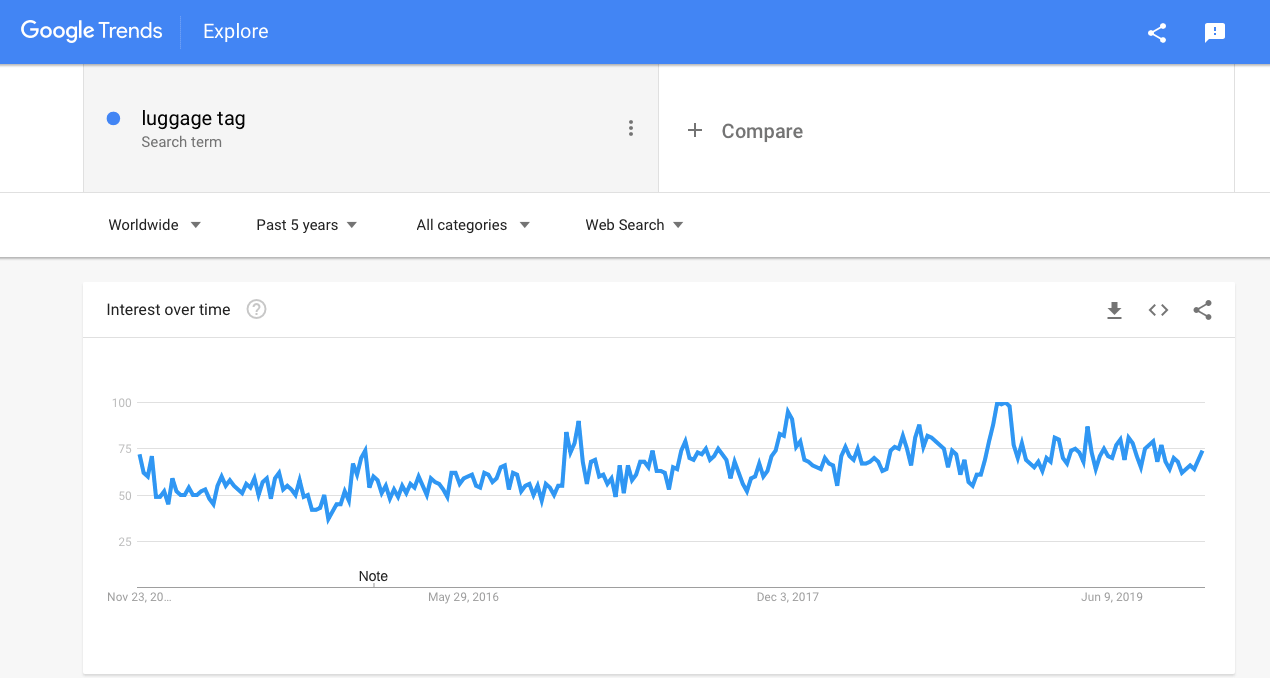Open the Past 5 years time dropdown
The height and width of the screenshot is (678, 1270).
click(x=306, y=225)
